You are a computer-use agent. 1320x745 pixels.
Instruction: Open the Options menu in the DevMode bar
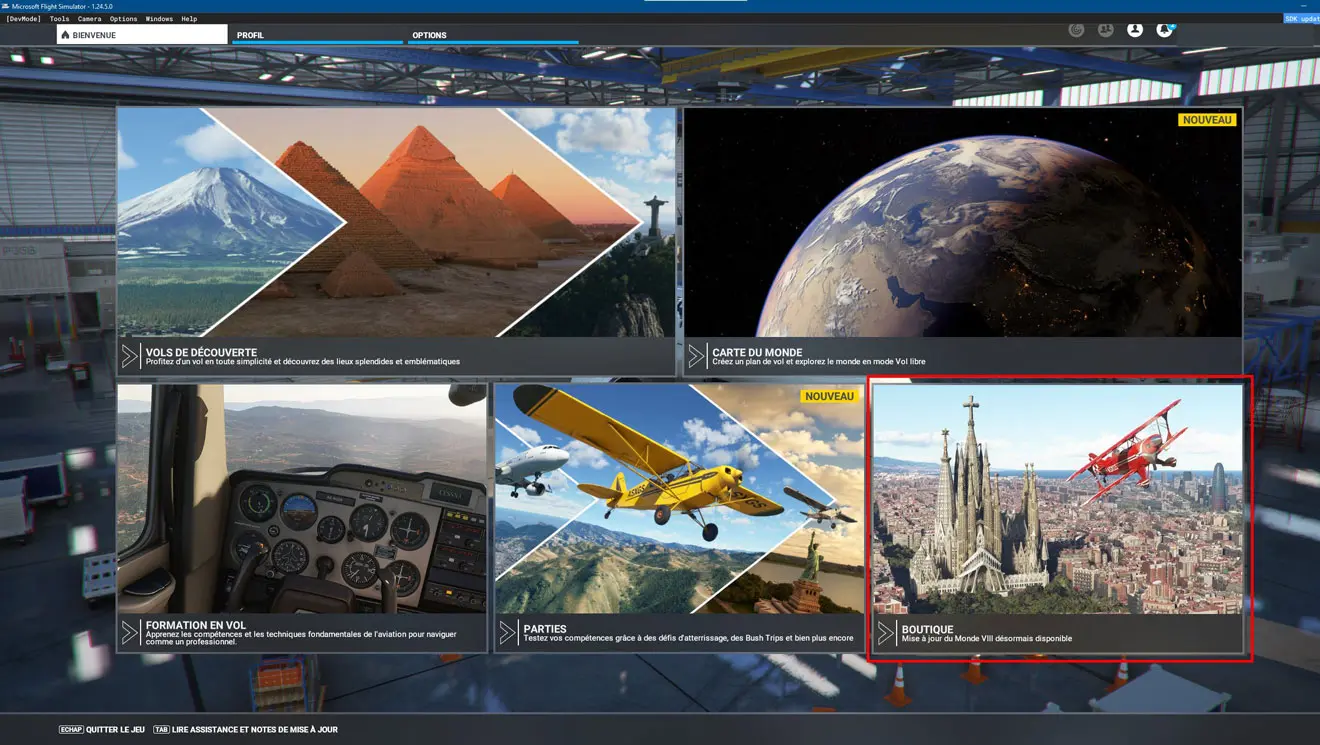tap(124, 18)
